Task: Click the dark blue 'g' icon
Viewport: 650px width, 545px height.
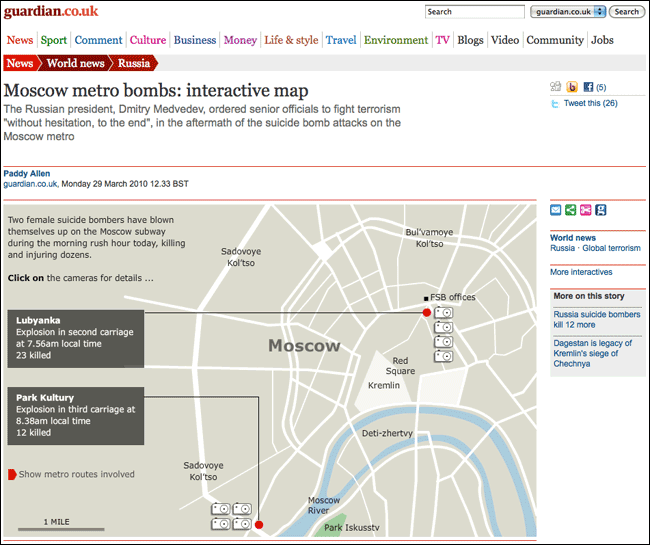Action: click(x=600, y=210)
